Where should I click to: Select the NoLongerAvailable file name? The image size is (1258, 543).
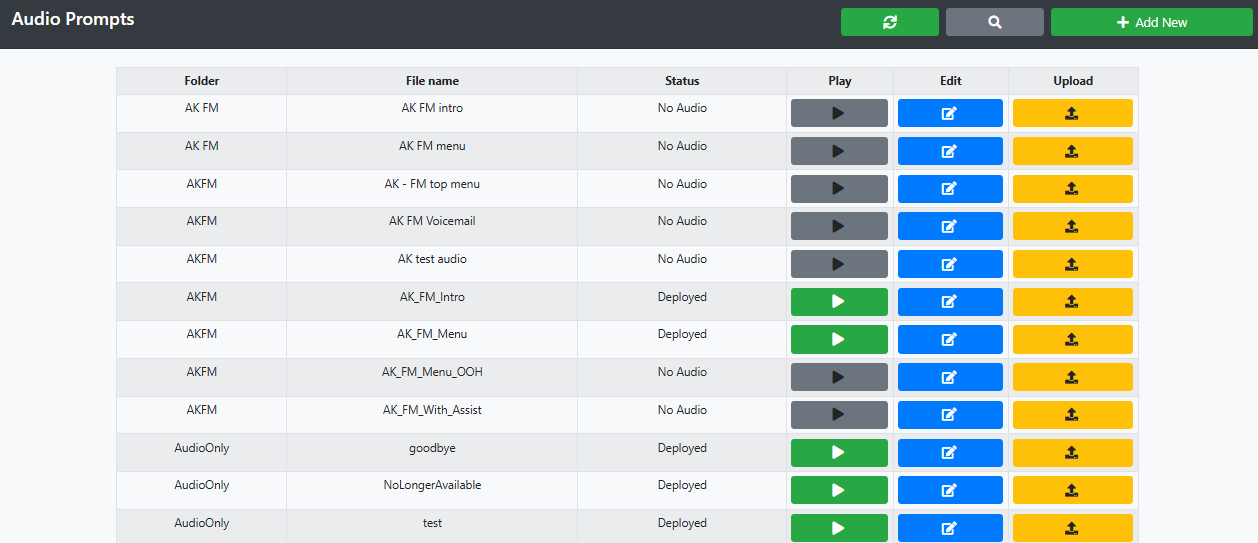click(x=432, y=485)
